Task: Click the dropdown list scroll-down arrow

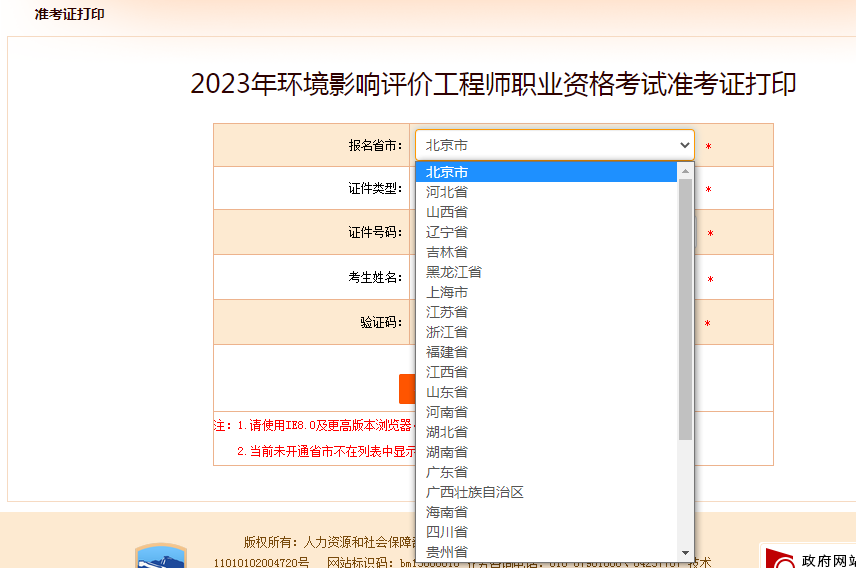Action: (685, 553)
